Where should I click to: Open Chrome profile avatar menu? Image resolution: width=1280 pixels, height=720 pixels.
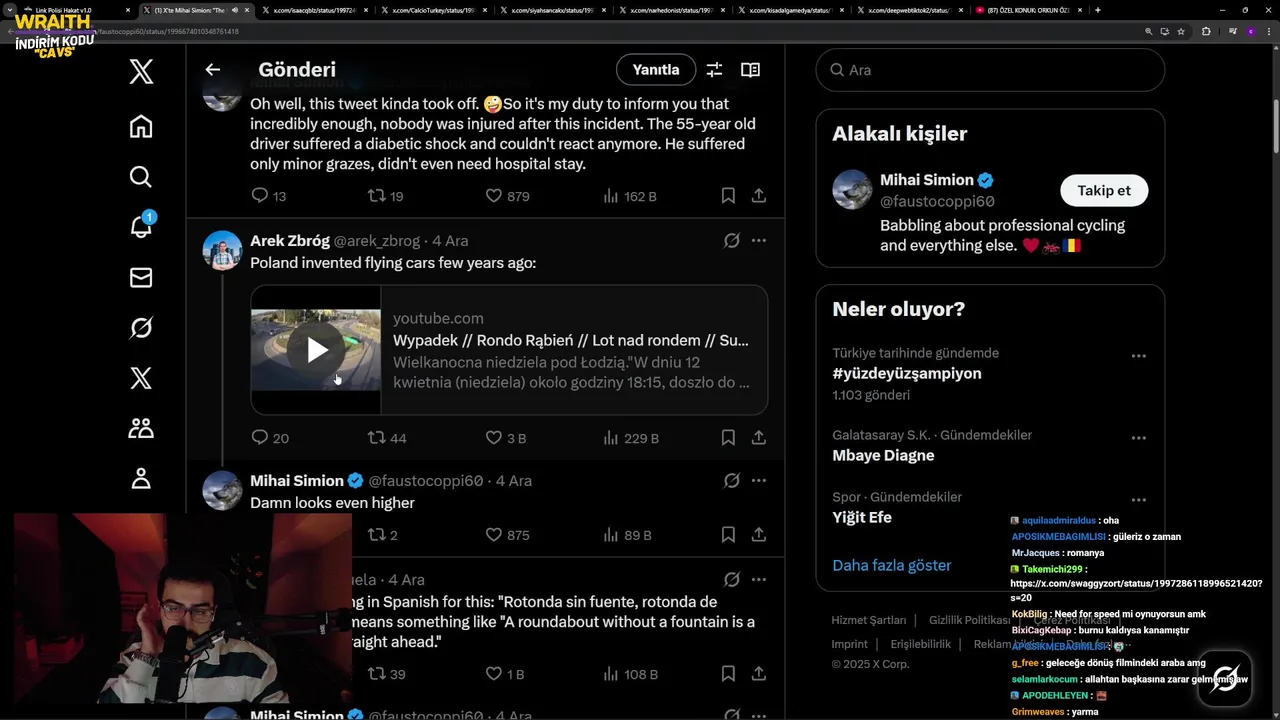tap(1250, 31)
